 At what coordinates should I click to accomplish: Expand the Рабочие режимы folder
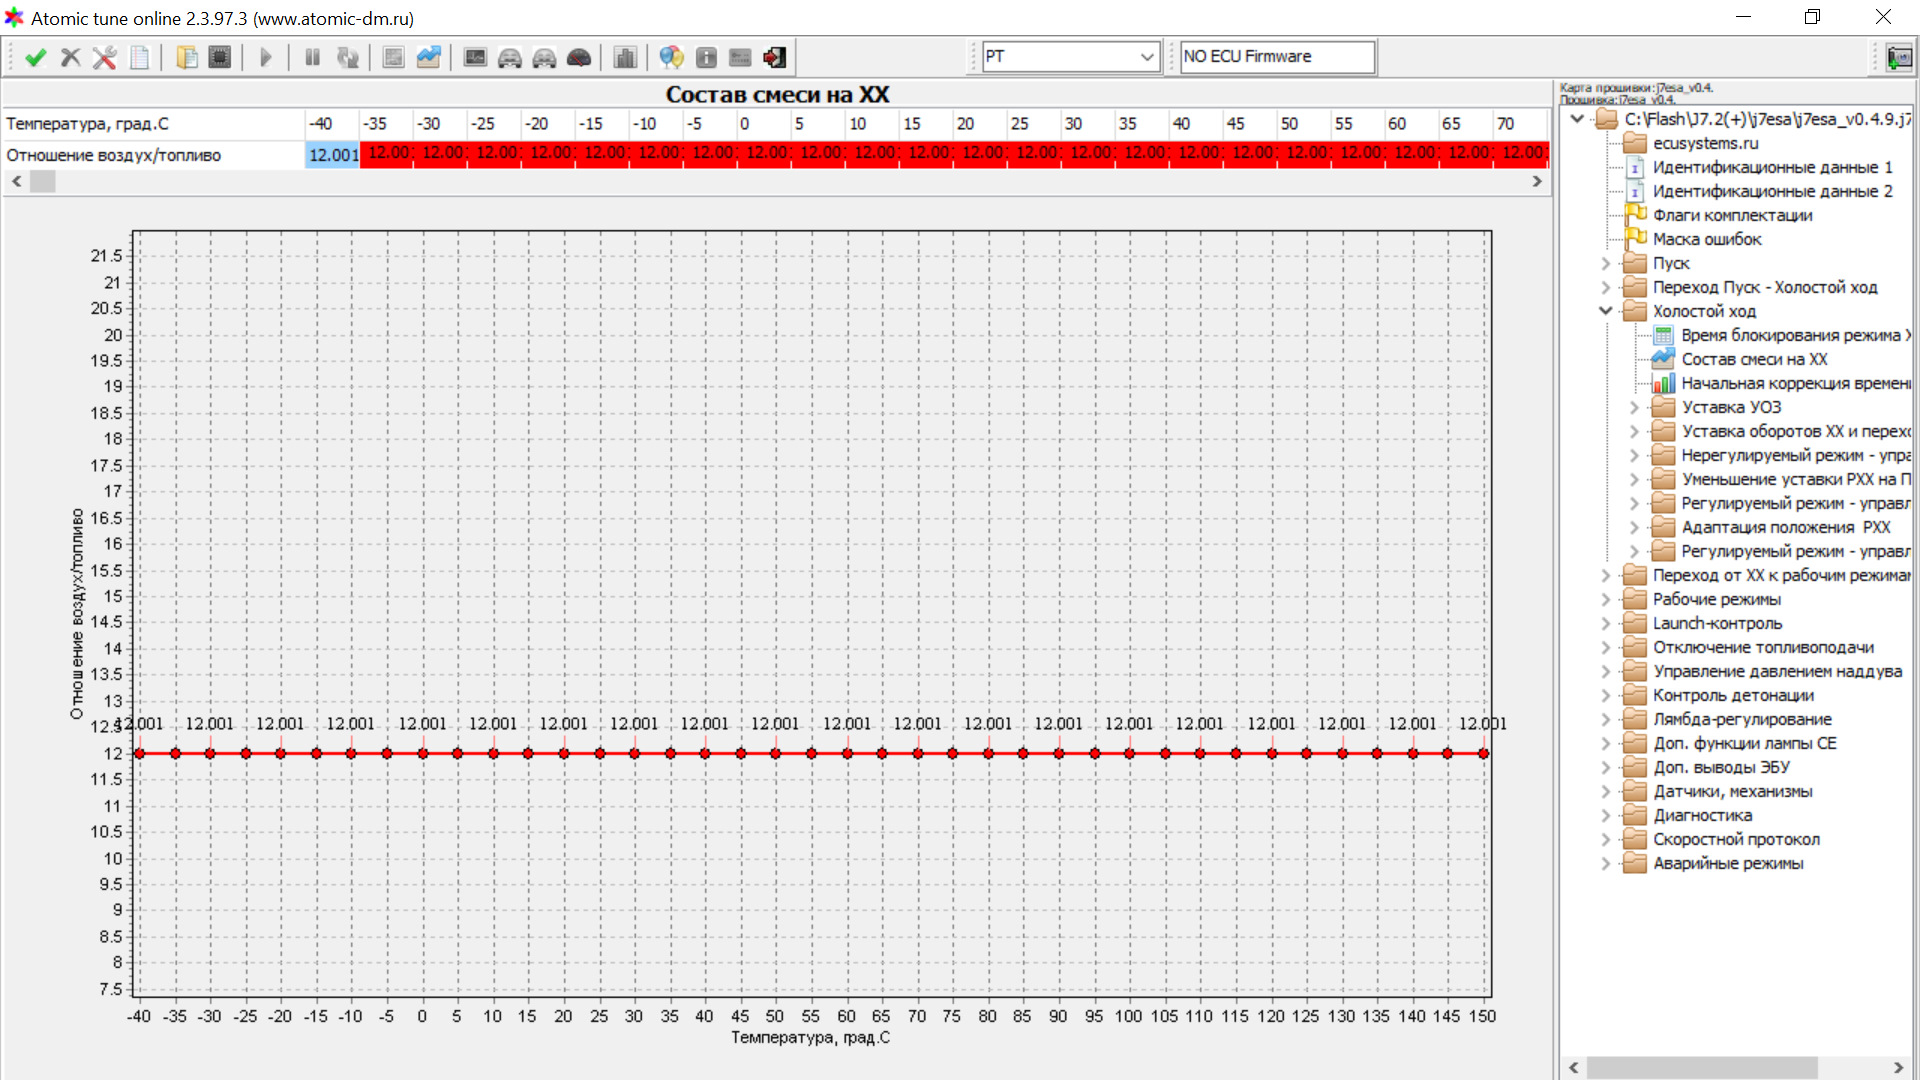pos(1606,600)
